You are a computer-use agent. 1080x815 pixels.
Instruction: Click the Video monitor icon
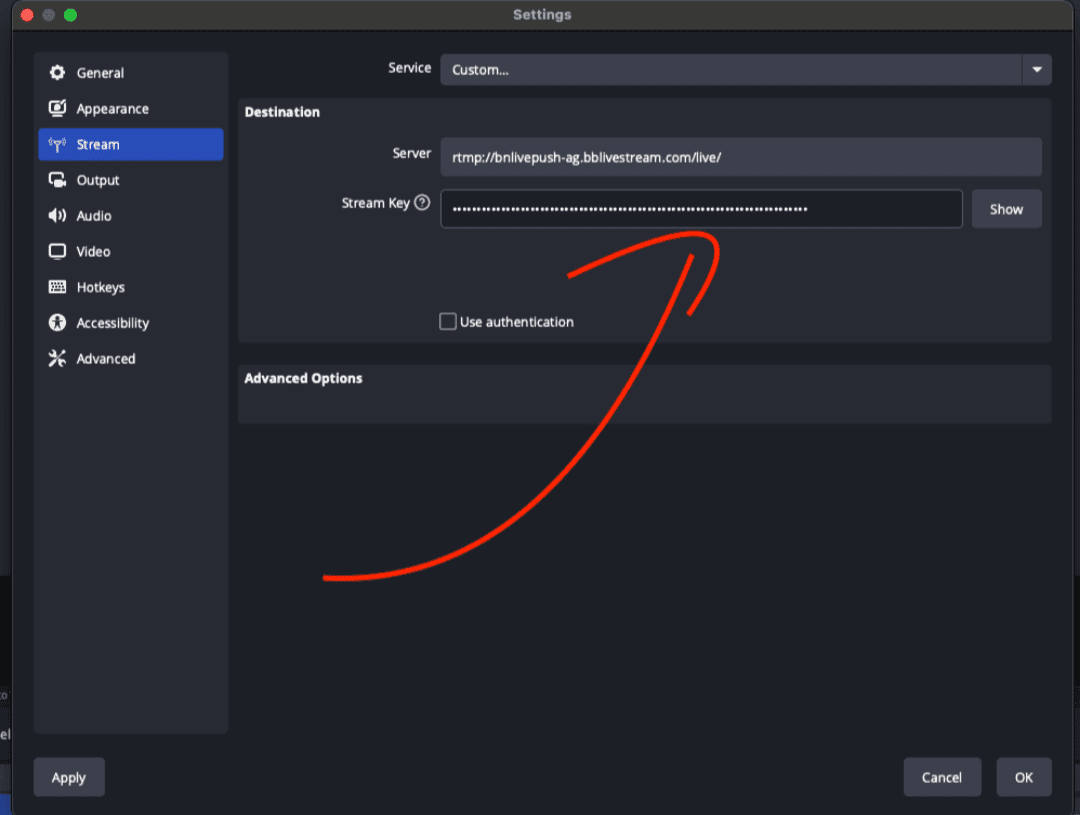click(57, 252)
